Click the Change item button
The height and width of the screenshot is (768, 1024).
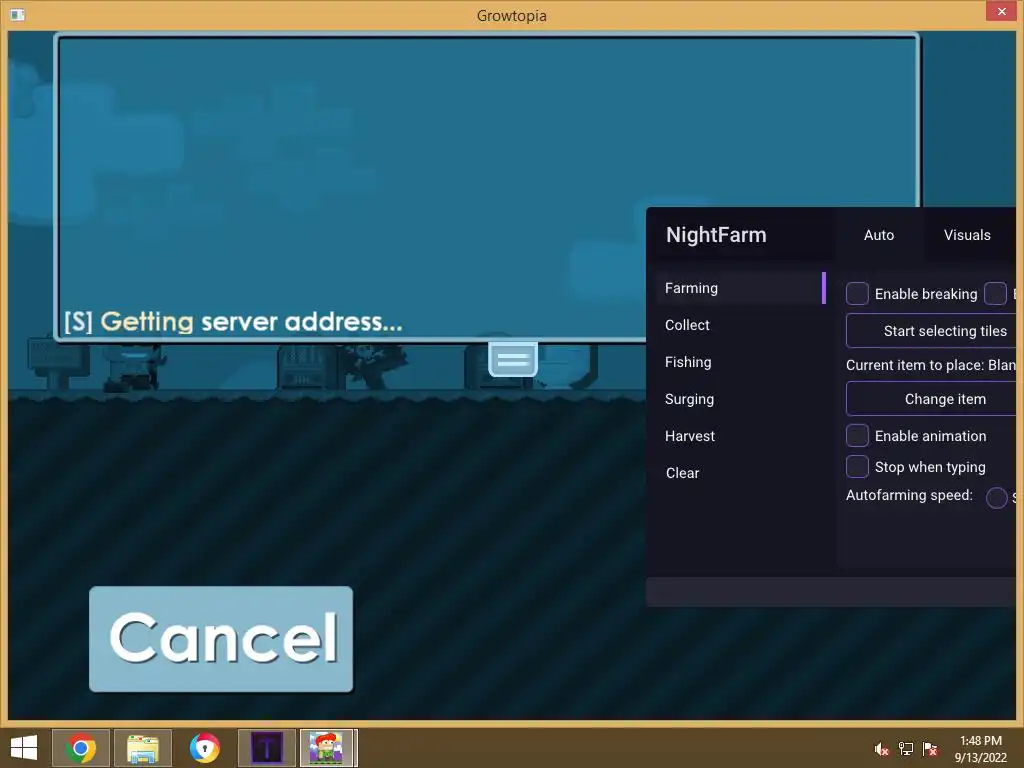tap(931, 399)
